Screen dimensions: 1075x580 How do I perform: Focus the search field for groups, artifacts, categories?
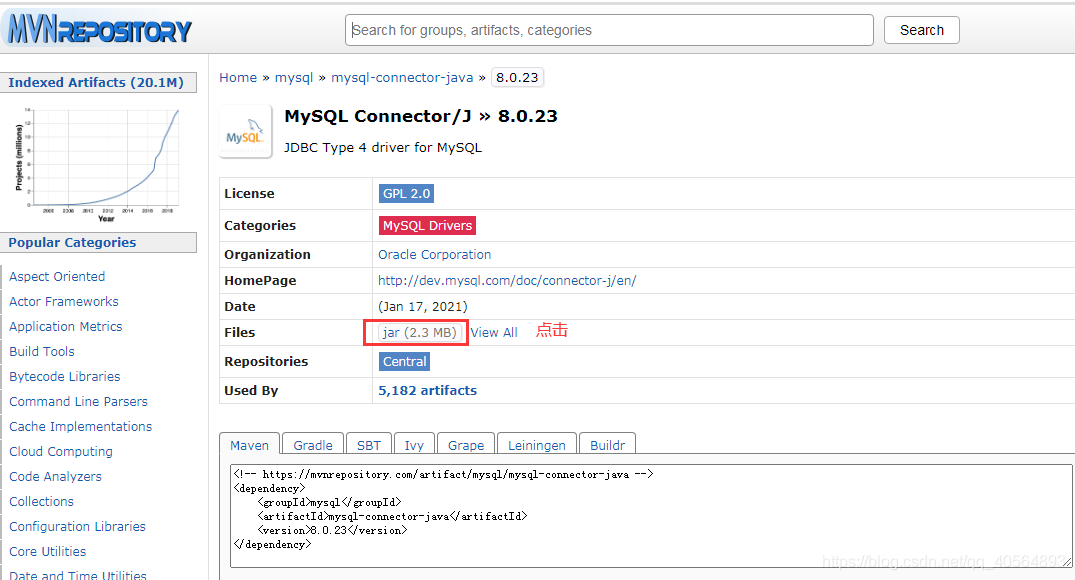point(609,30)
